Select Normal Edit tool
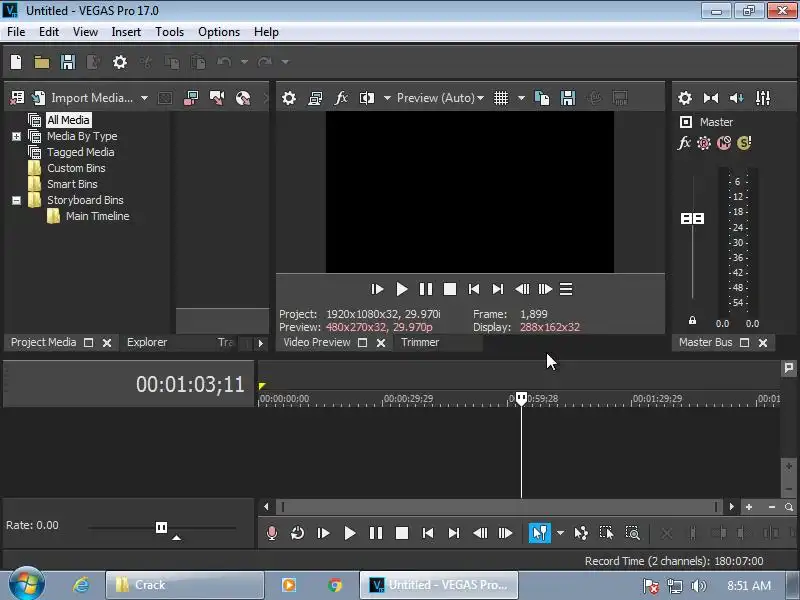Image resolution: width=800 pixels, height=600 pixels. pos(539,533)
